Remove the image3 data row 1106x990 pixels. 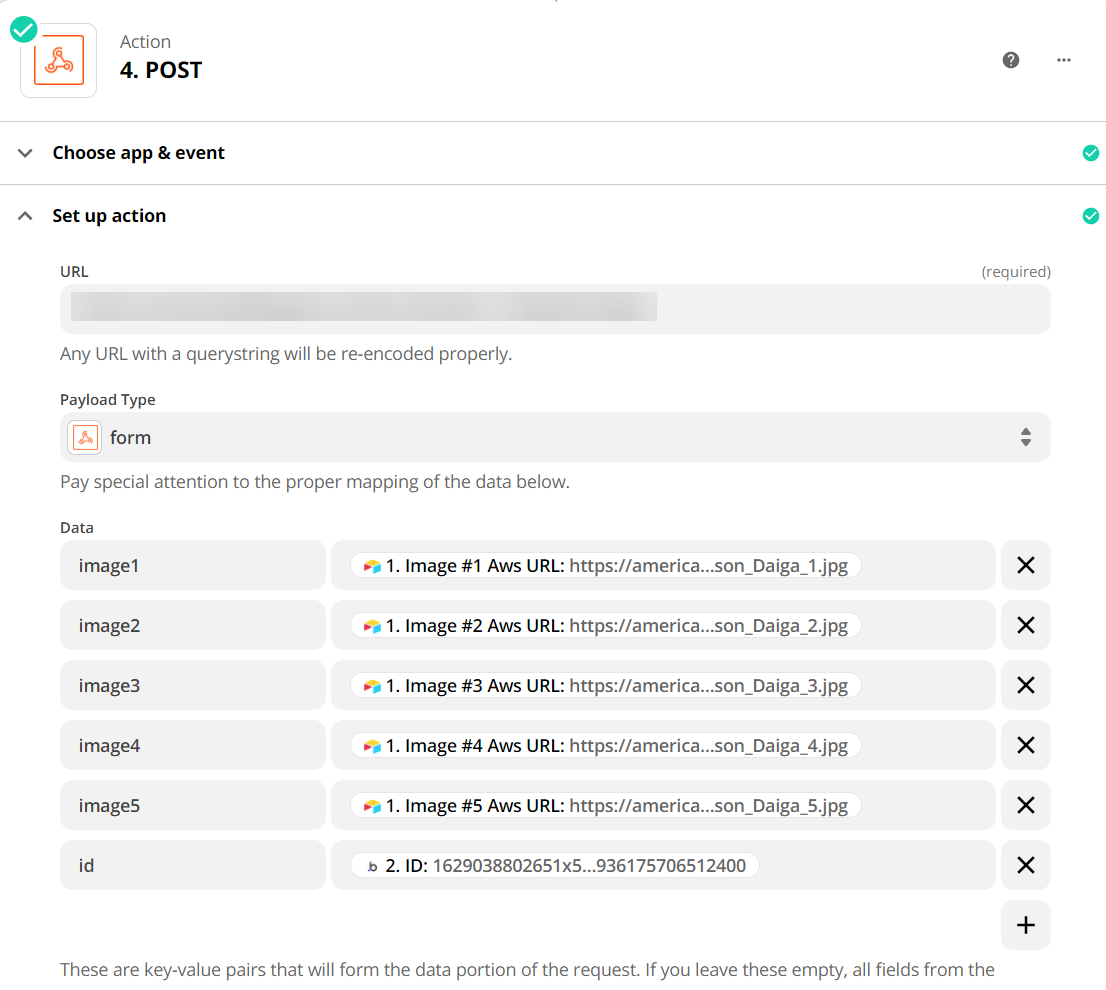[1025, 686]
